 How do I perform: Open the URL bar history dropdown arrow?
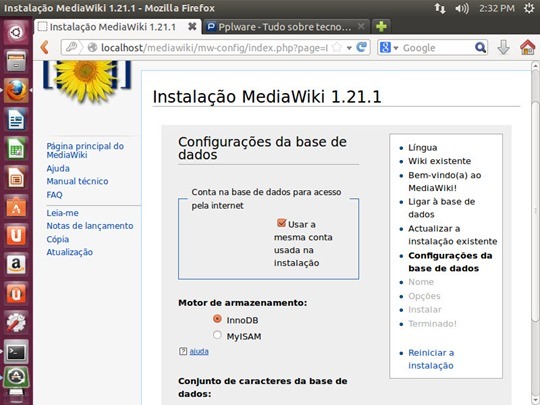click(x=349, y=48)
